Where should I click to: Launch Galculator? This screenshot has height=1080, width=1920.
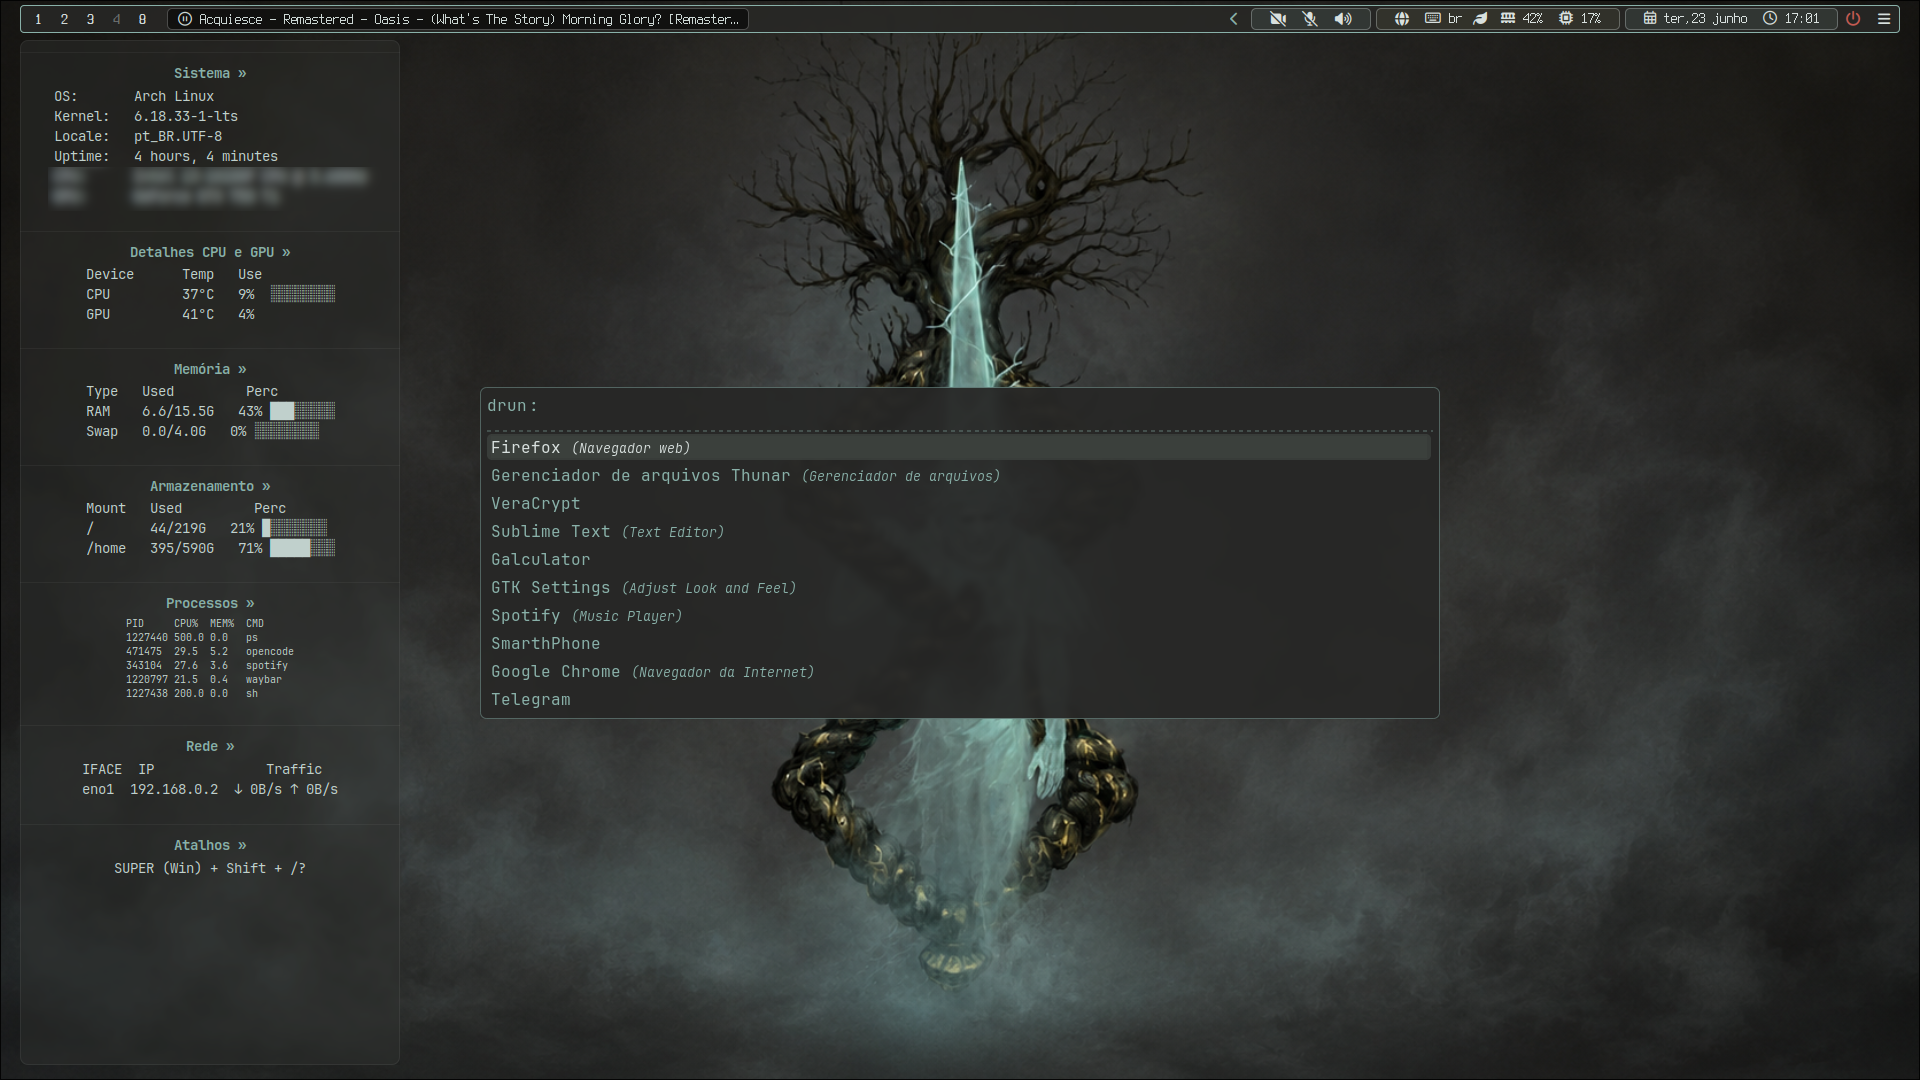tap(958, 559)
